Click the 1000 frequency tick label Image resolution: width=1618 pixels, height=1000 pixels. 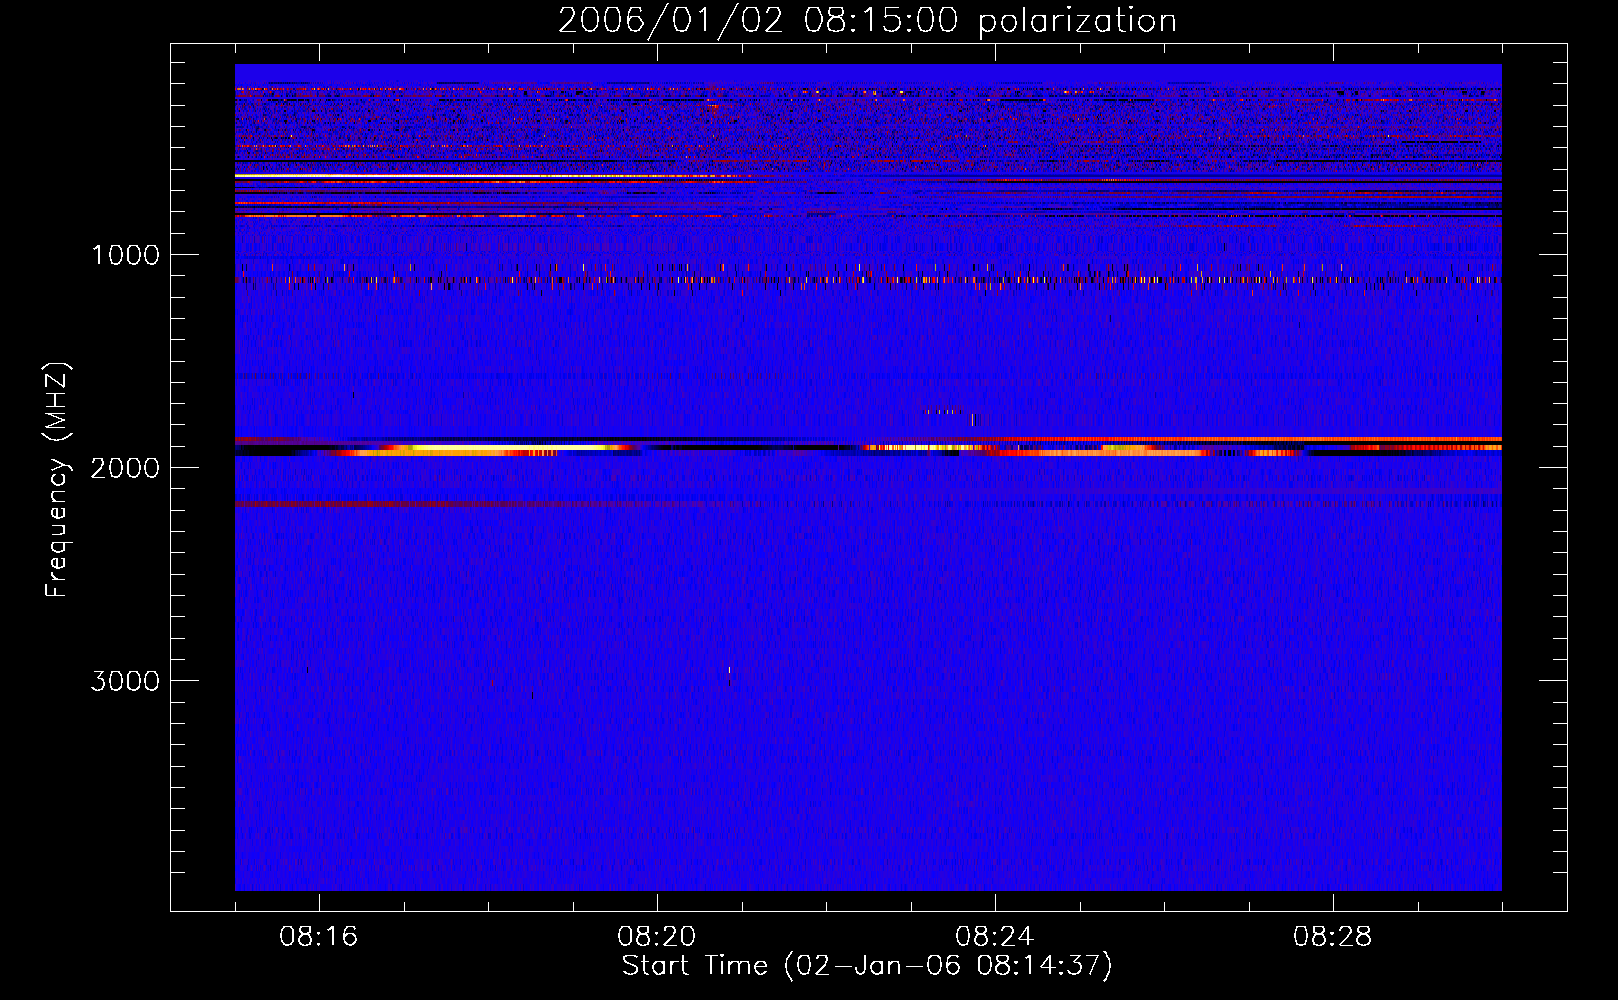[x=125, y=255]
